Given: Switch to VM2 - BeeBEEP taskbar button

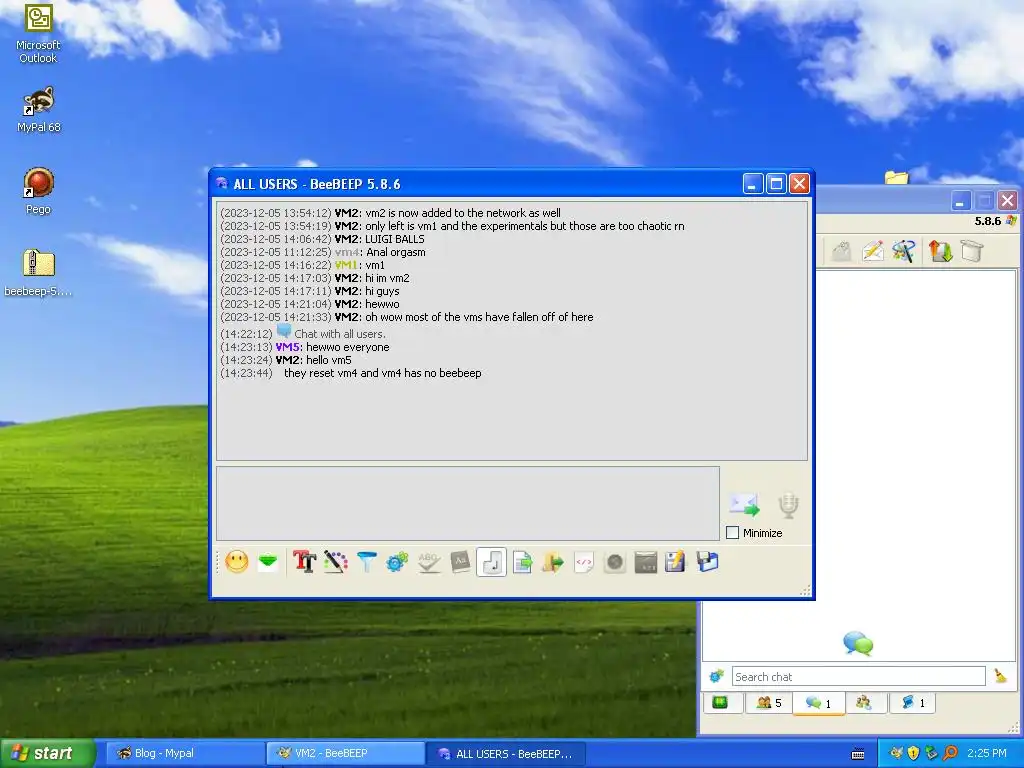Looking at the screenshot, I should 345,753.
